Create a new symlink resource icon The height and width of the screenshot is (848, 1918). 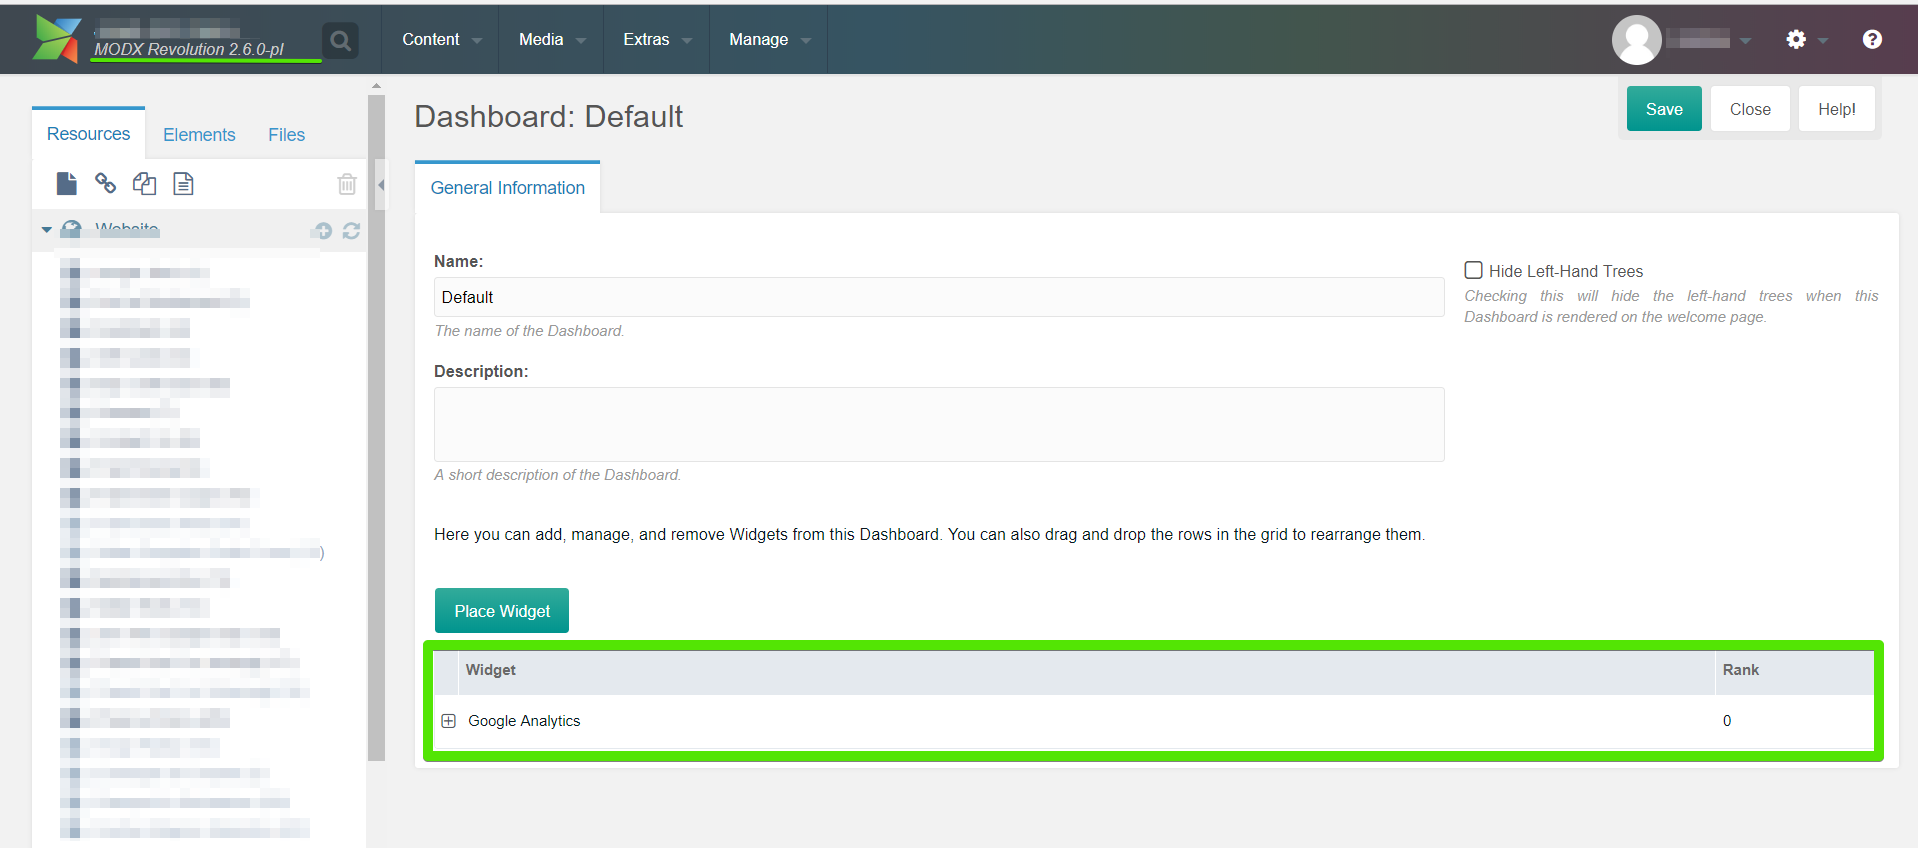144,183
